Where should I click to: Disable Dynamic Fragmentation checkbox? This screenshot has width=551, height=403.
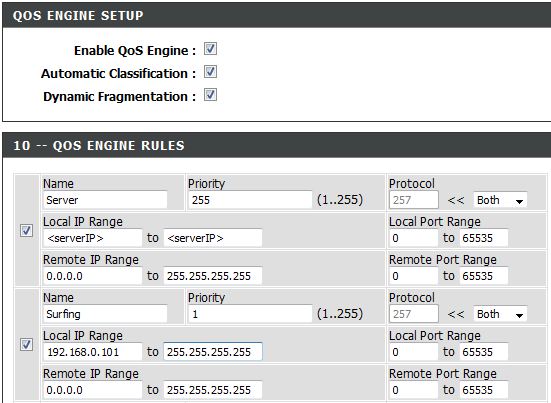(210, 95)
